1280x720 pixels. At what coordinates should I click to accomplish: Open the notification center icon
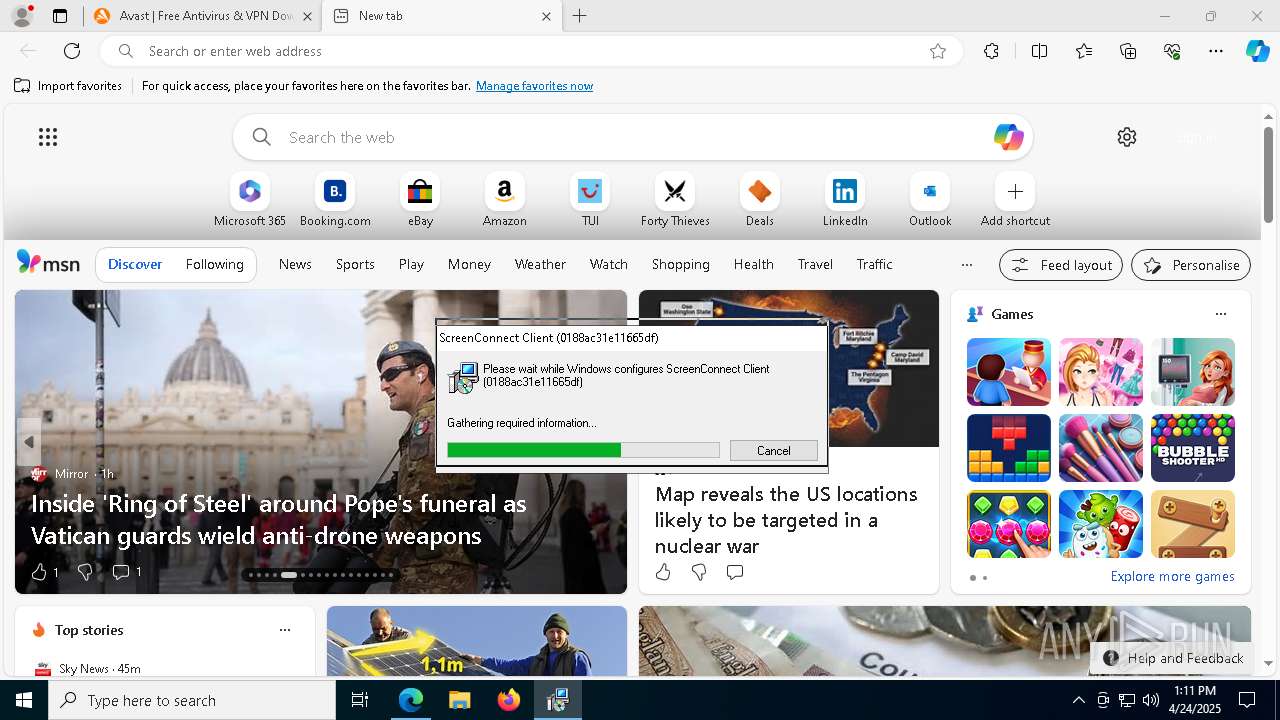tap(1247, 700)
